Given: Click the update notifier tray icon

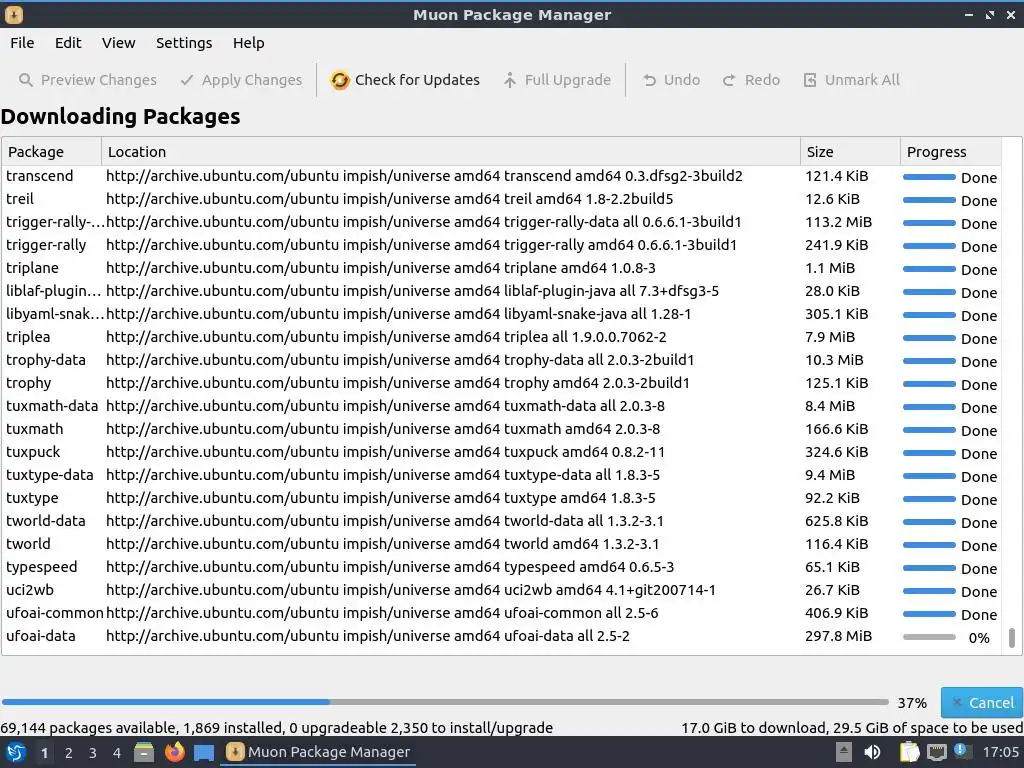Looking at the screenshot, I should [x=962, y=751].
